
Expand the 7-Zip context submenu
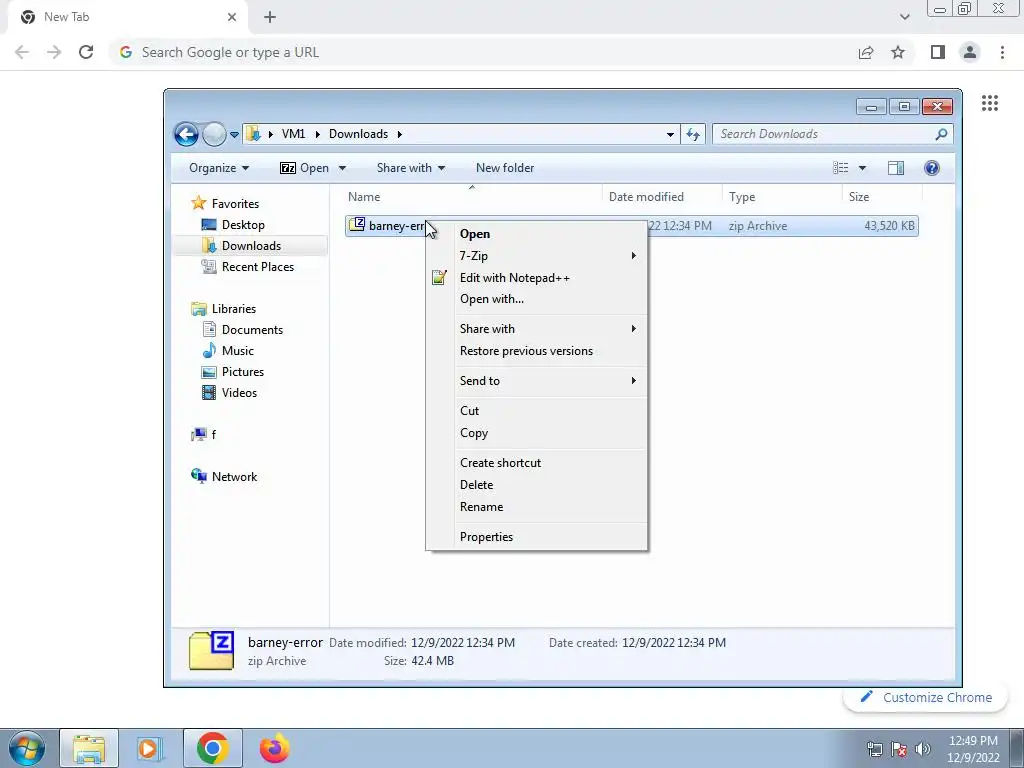coord(536,256)
